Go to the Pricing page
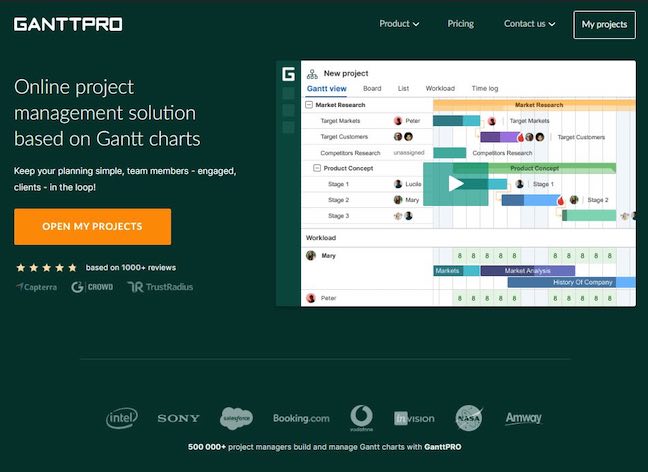Screen dimensions: 648x472 coord(461,24)
